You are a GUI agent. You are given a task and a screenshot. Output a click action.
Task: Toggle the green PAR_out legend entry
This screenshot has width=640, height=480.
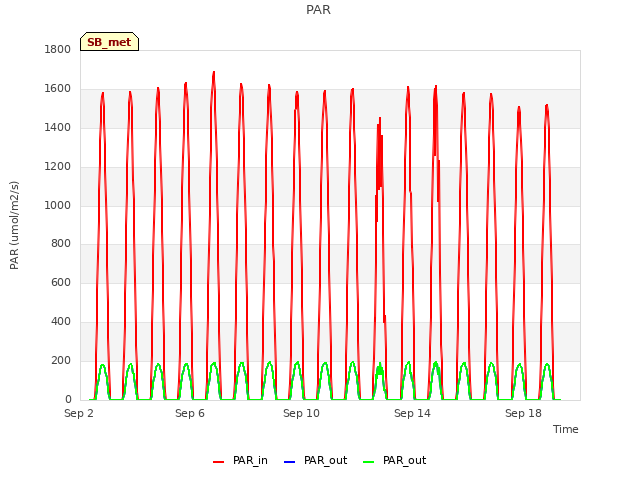pos(394,460)
